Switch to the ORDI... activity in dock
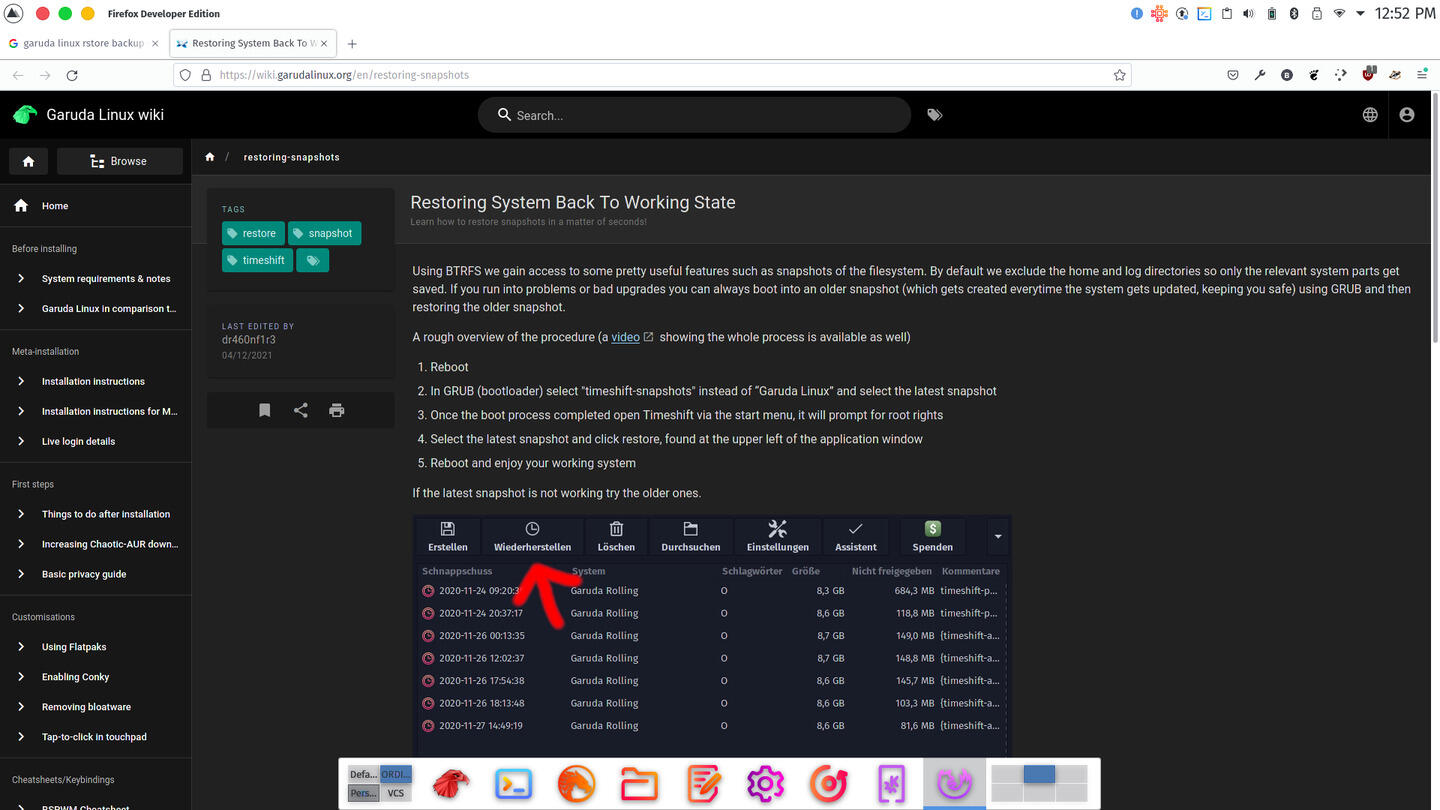Image resolution: width=1440 pixels, height=810 pixels. pos(396,774)
